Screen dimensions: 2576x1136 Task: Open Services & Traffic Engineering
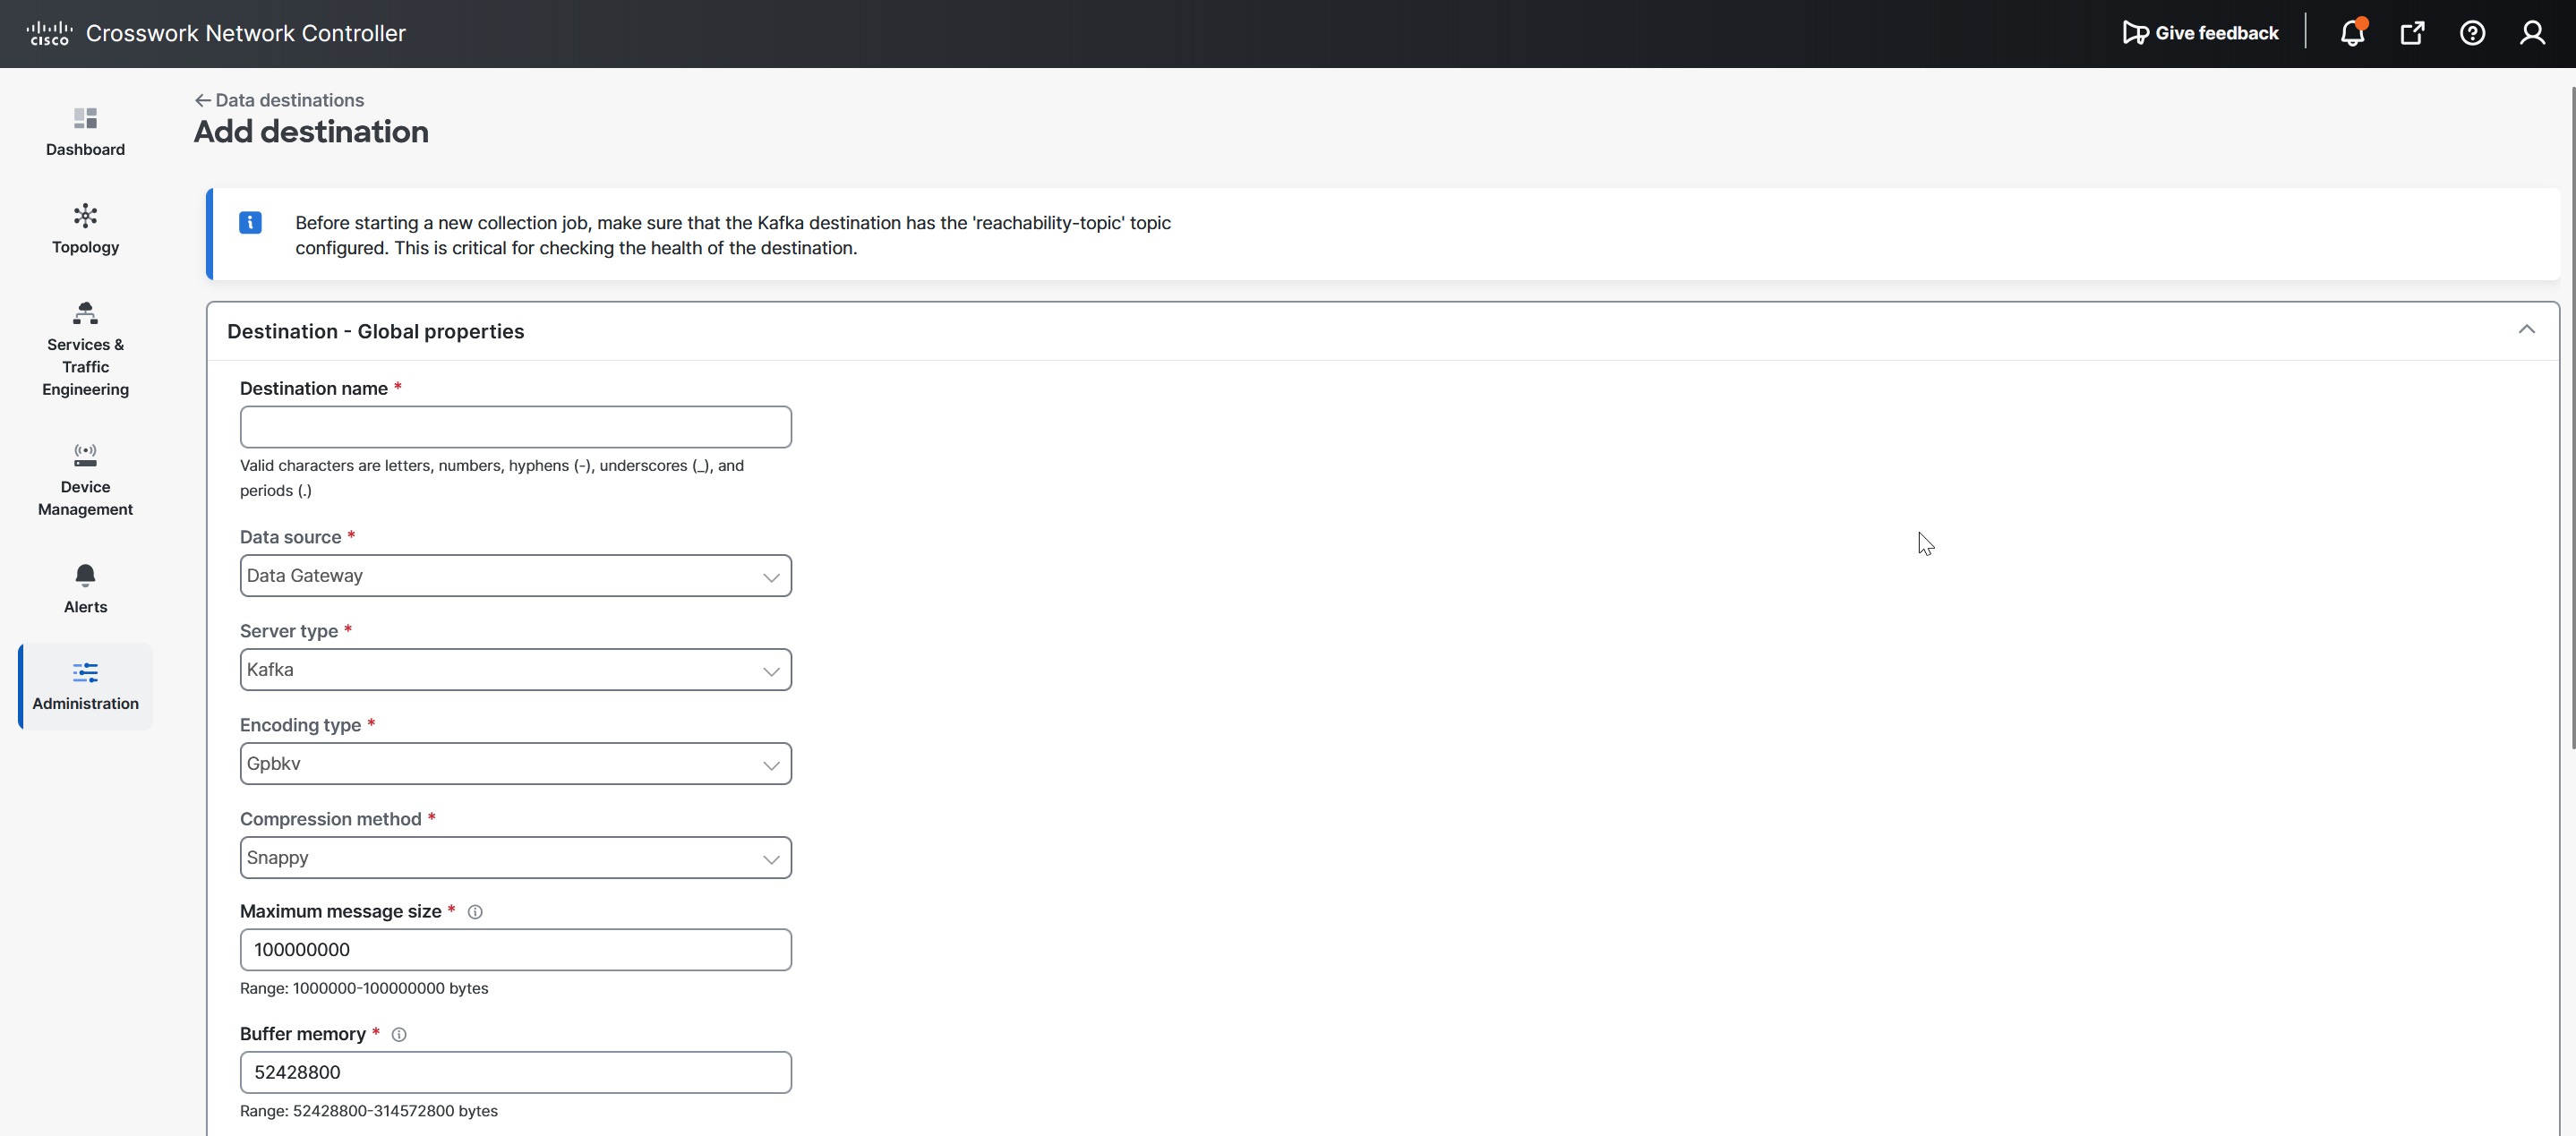point(84,350)
